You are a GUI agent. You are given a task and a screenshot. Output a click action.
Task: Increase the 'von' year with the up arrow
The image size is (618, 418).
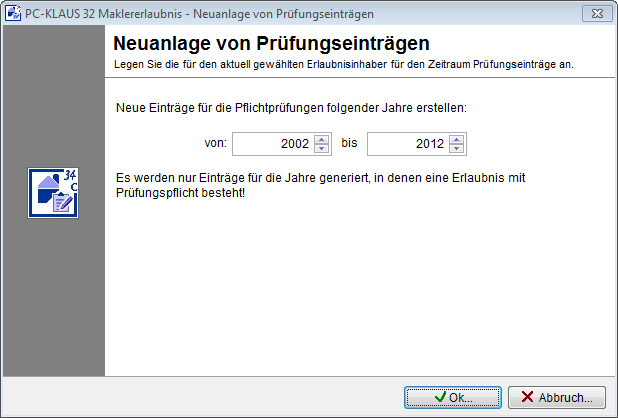321,139
